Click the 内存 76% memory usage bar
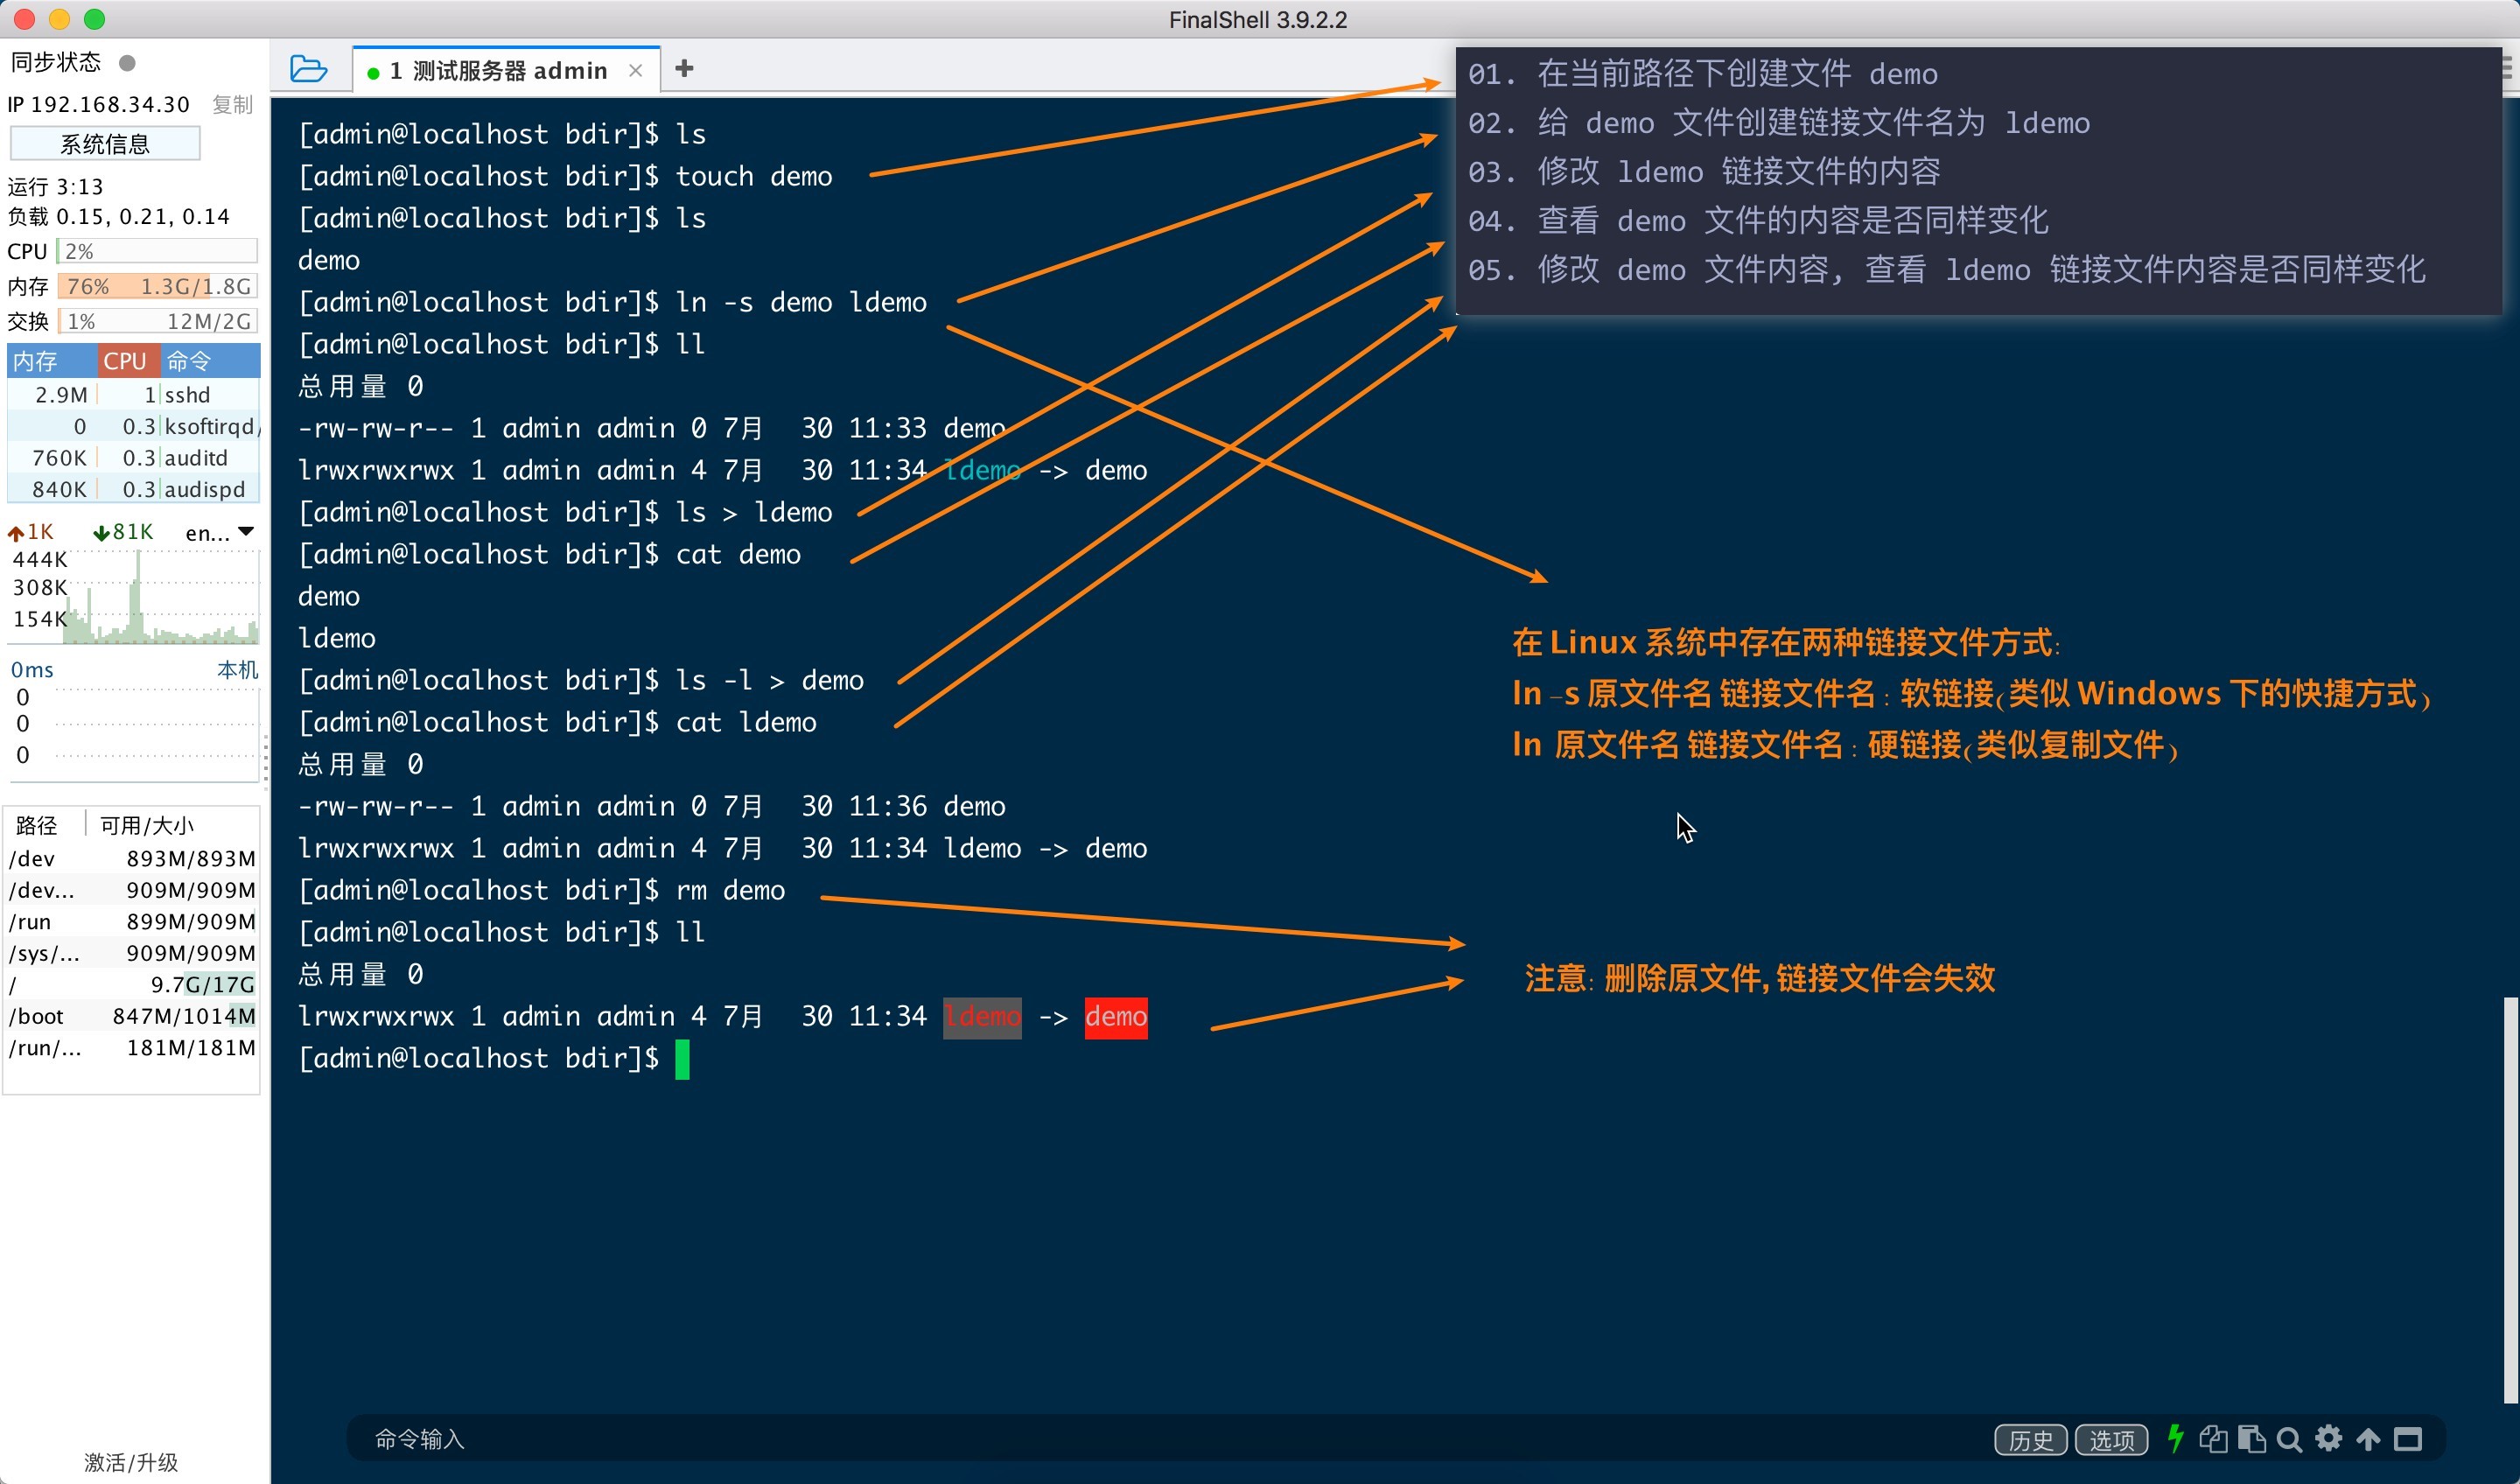 coord(158,286)
